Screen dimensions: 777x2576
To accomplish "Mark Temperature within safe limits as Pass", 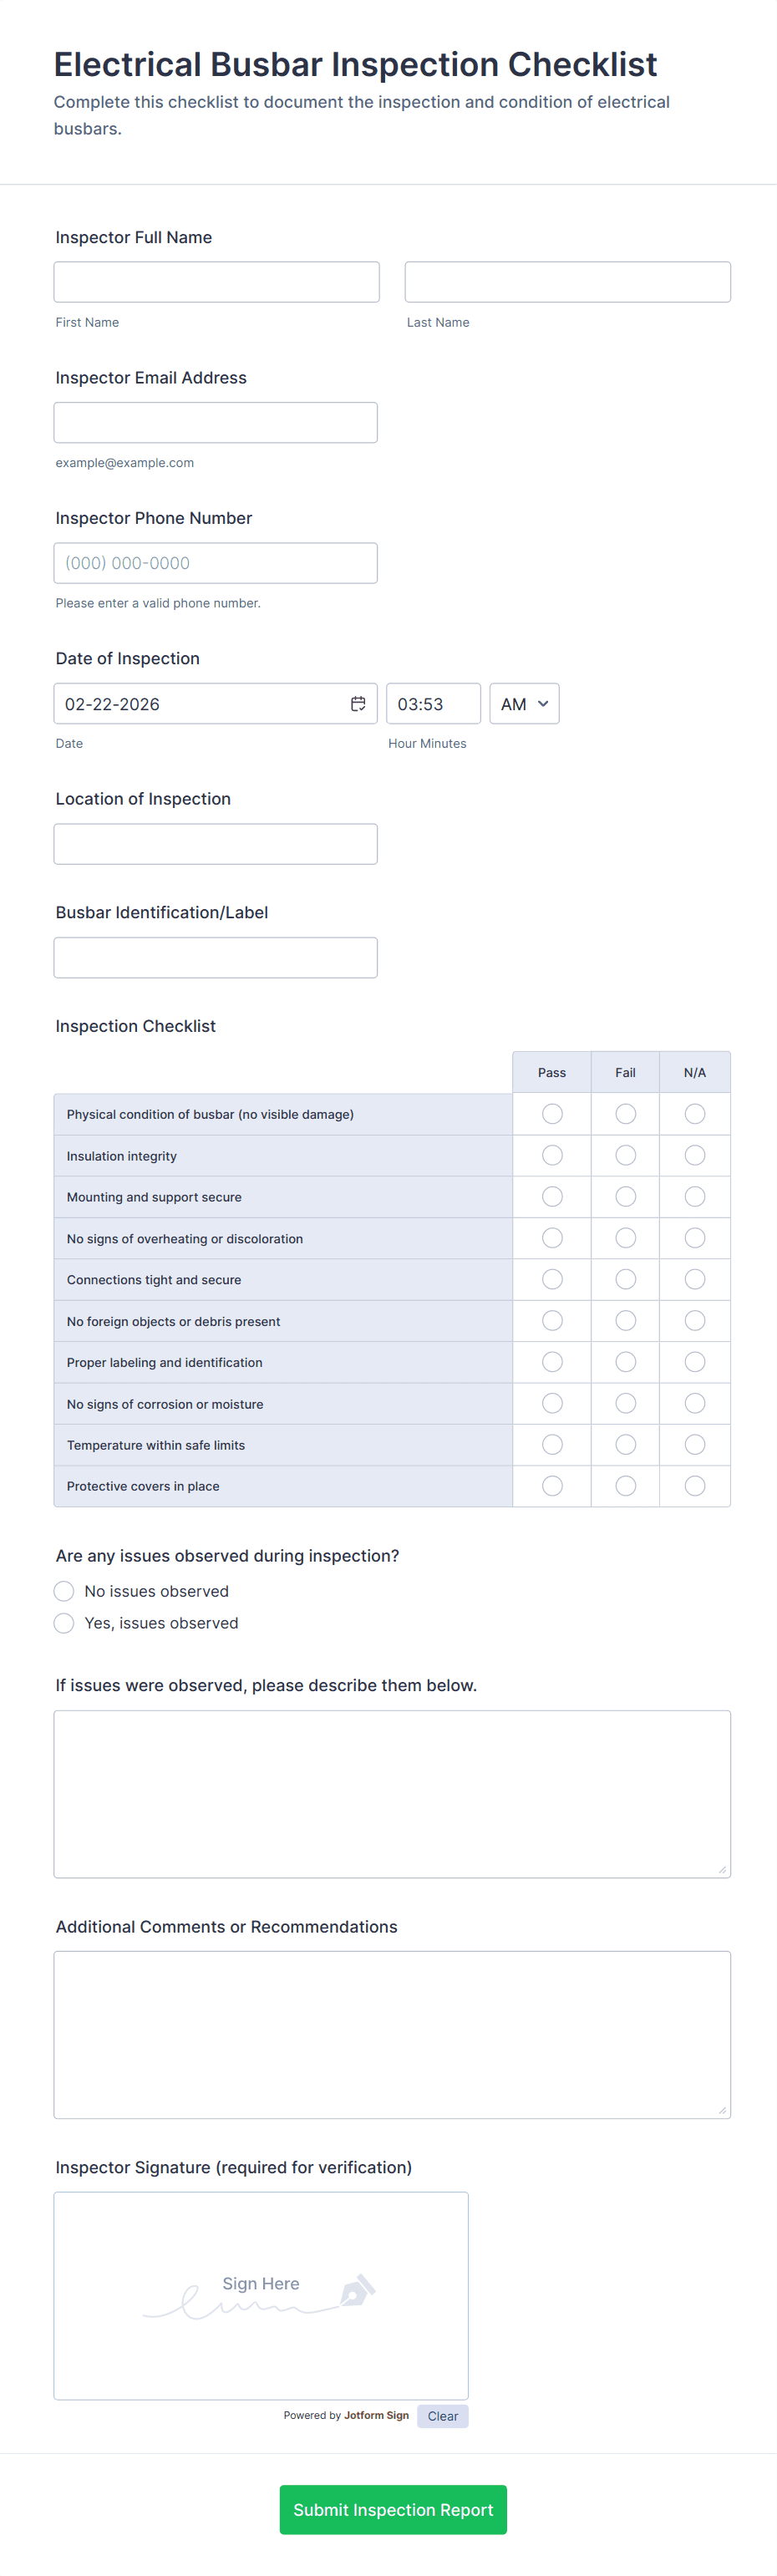I will pos(552,1445).
